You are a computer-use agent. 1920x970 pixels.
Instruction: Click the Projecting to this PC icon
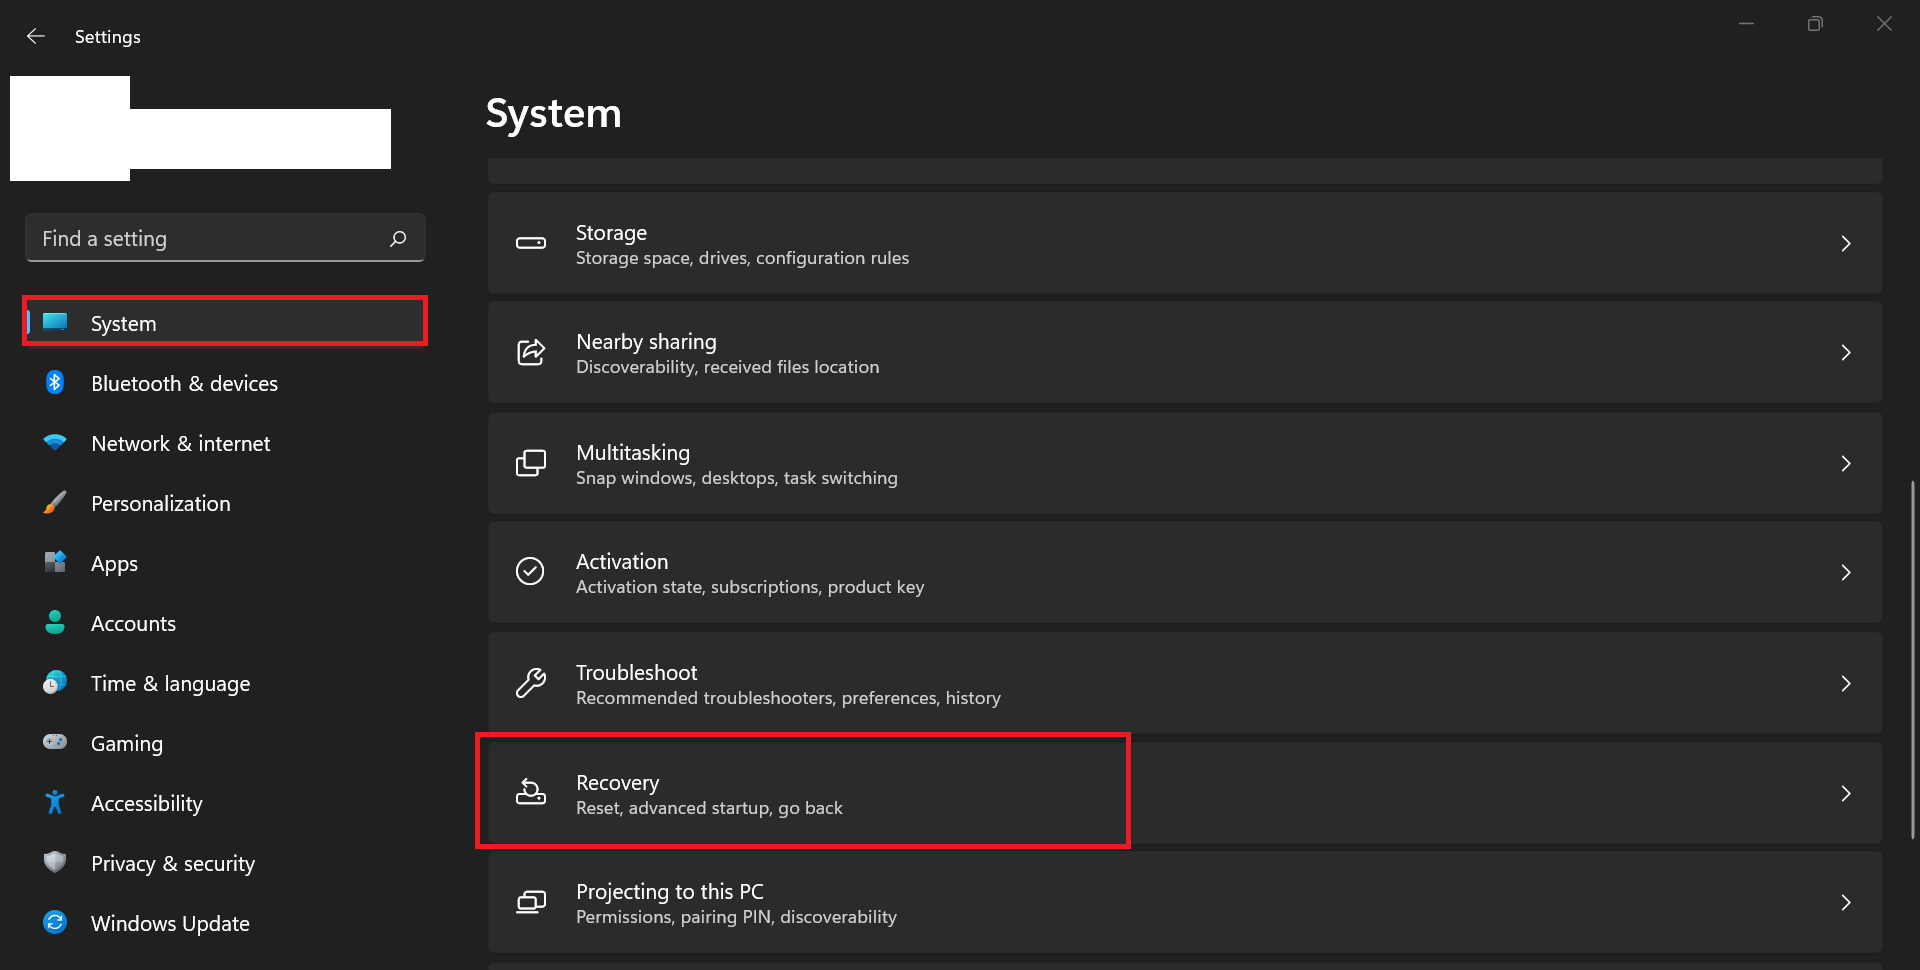pyautogui.click(x=530, y=902)
